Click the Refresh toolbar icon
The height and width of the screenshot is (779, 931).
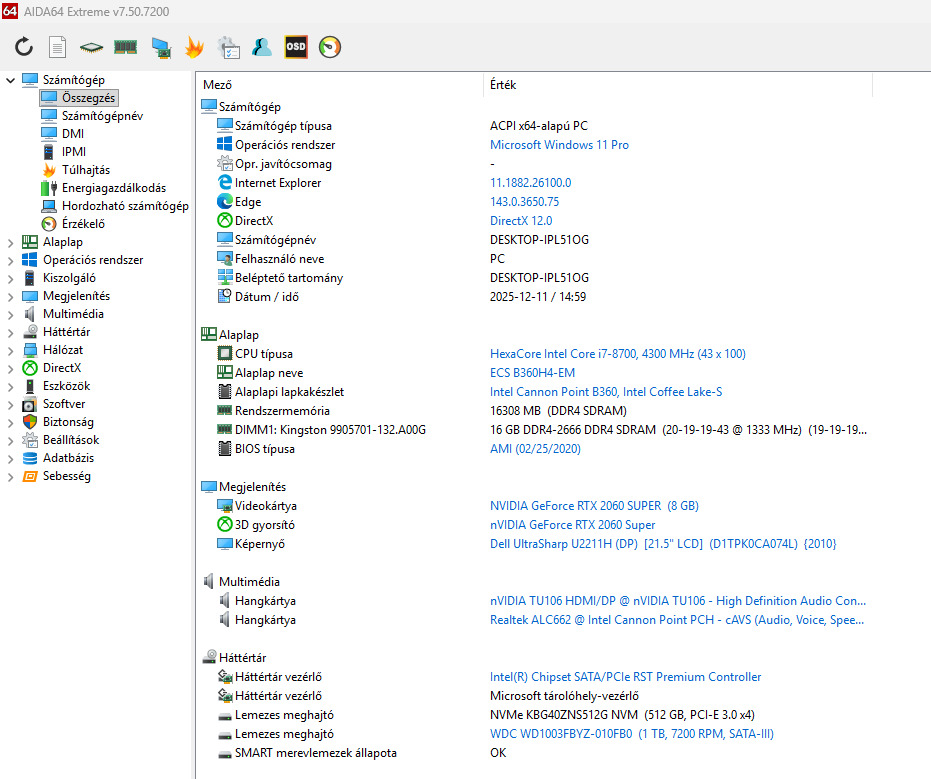pyautogui.click(x=24, y=47)
